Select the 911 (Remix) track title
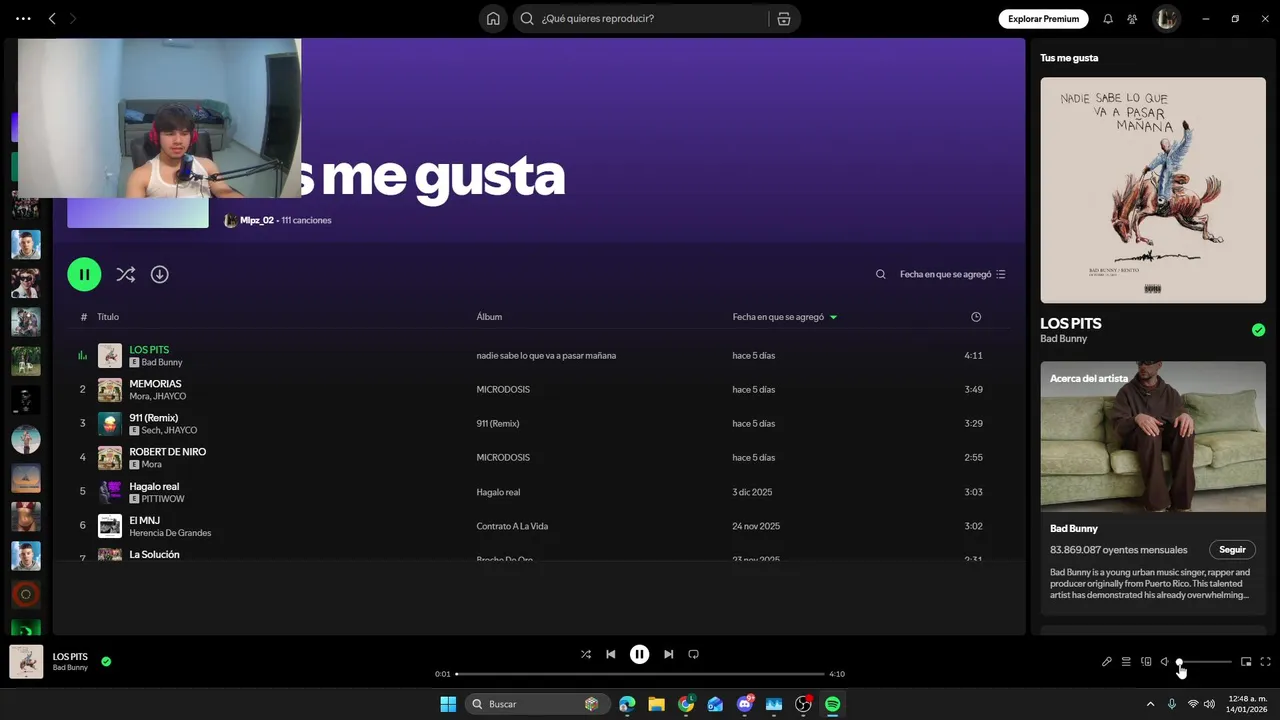Image resolution: width=1280 pixels, height=720 pixels. pos(153,418)
